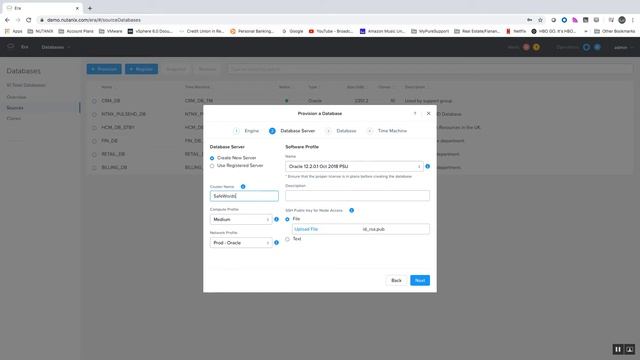This screenshot has height=360, width=640.
Task: Reload the page with browser refresh icon
Action: click(29, 20)
